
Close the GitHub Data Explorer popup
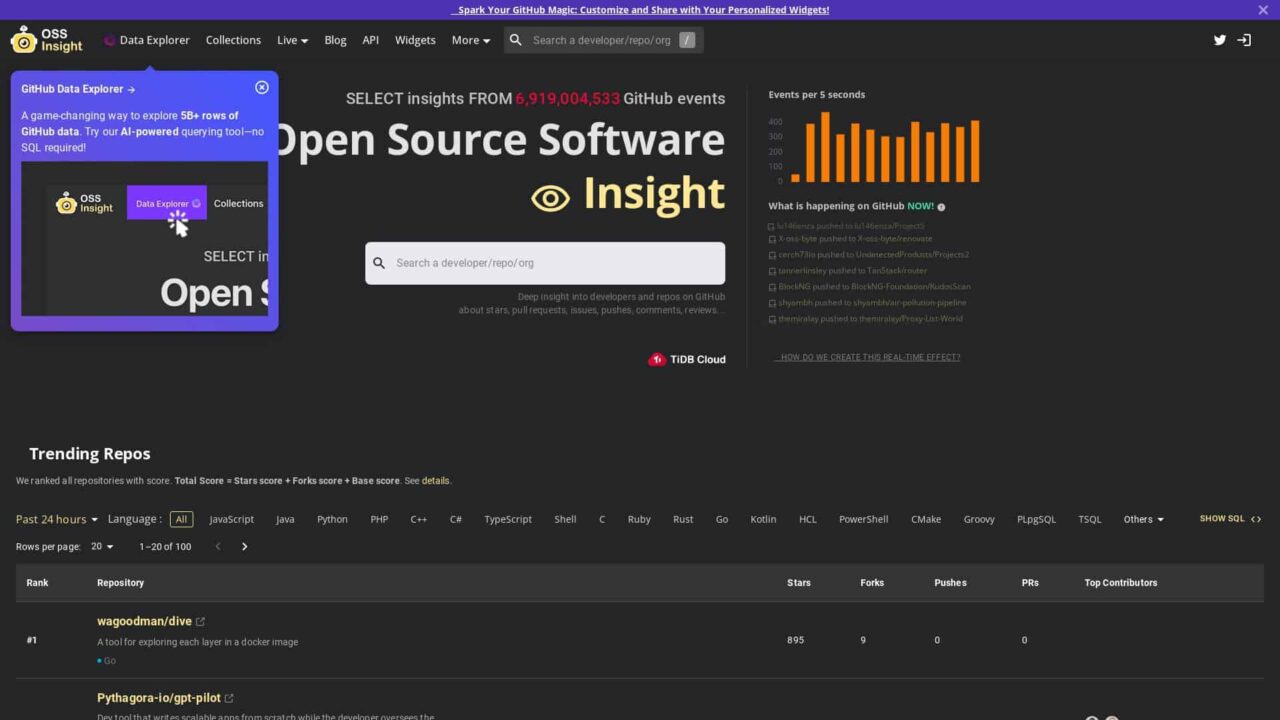click(x=262, y=88)
